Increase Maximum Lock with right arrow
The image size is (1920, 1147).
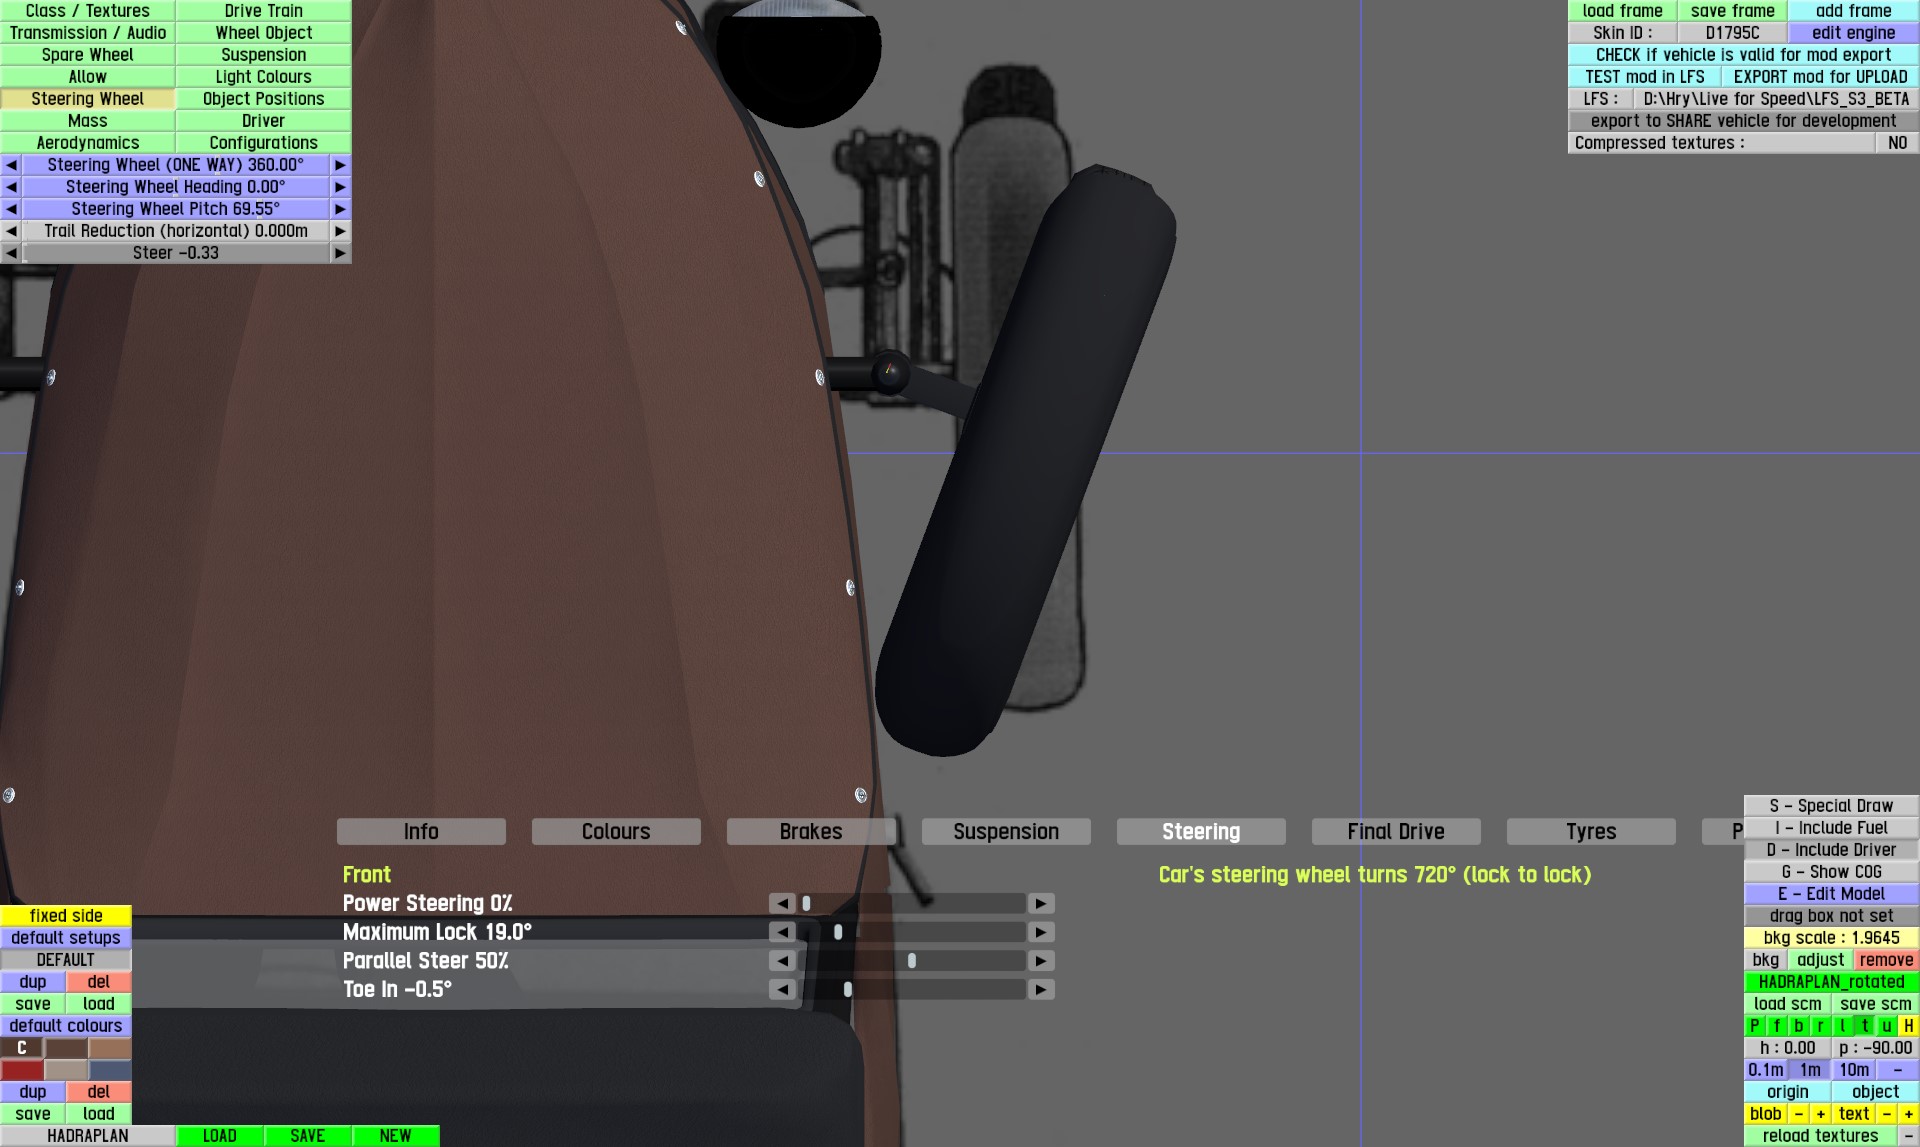pos(1041,932)
